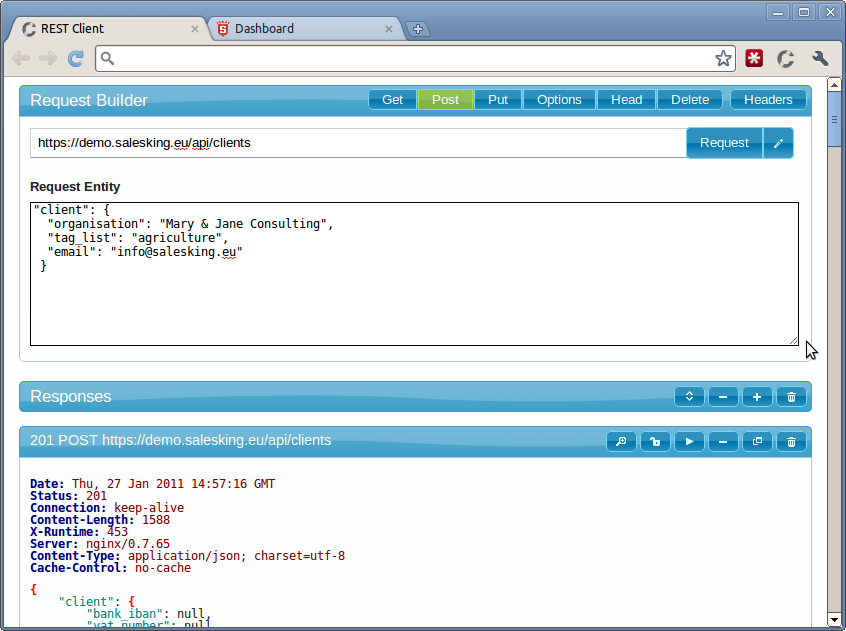Open the wrench settings menu
The width and height of the screenshot is (846, 631).
[820, 58]
